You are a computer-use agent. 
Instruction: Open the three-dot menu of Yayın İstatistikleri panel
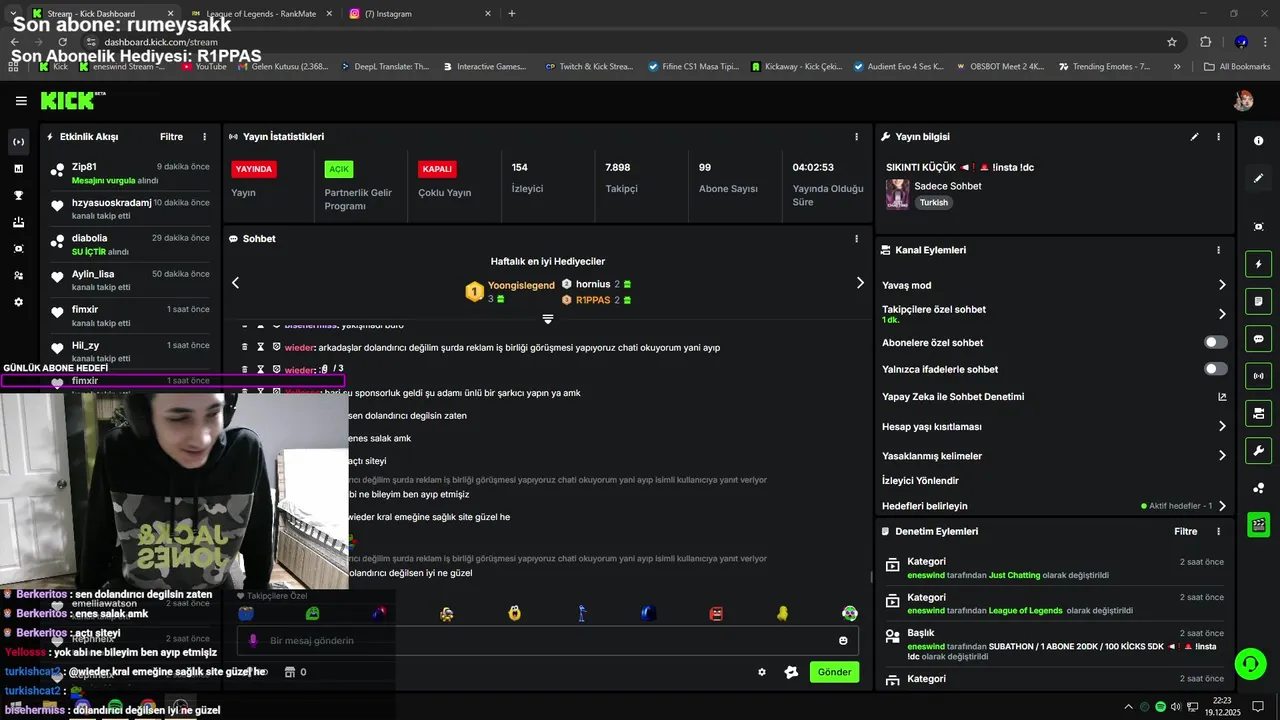click(x=856, y=137)
